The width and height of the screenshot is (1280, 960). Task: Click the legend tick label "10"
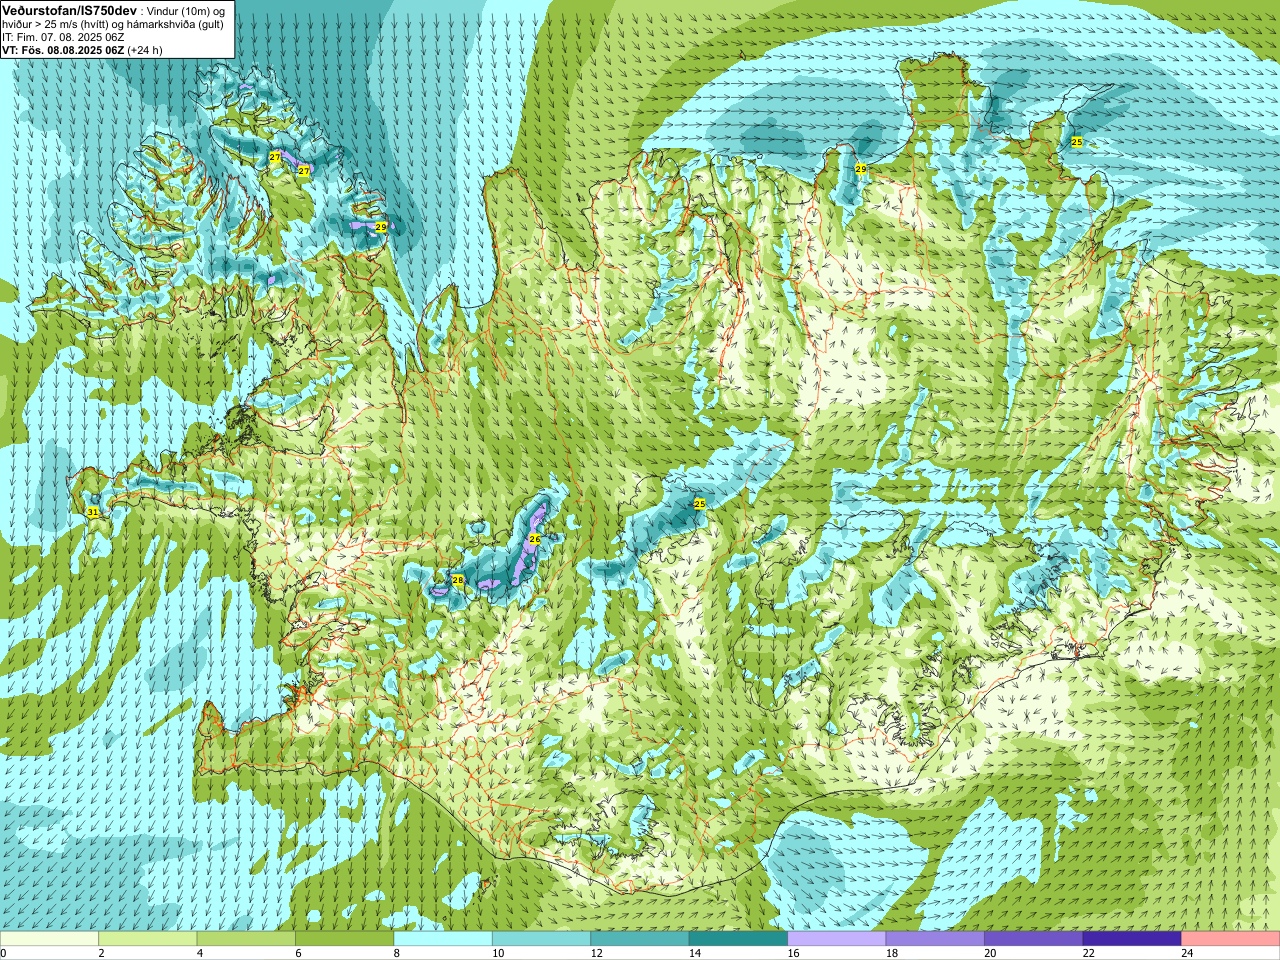pos(498,953)
